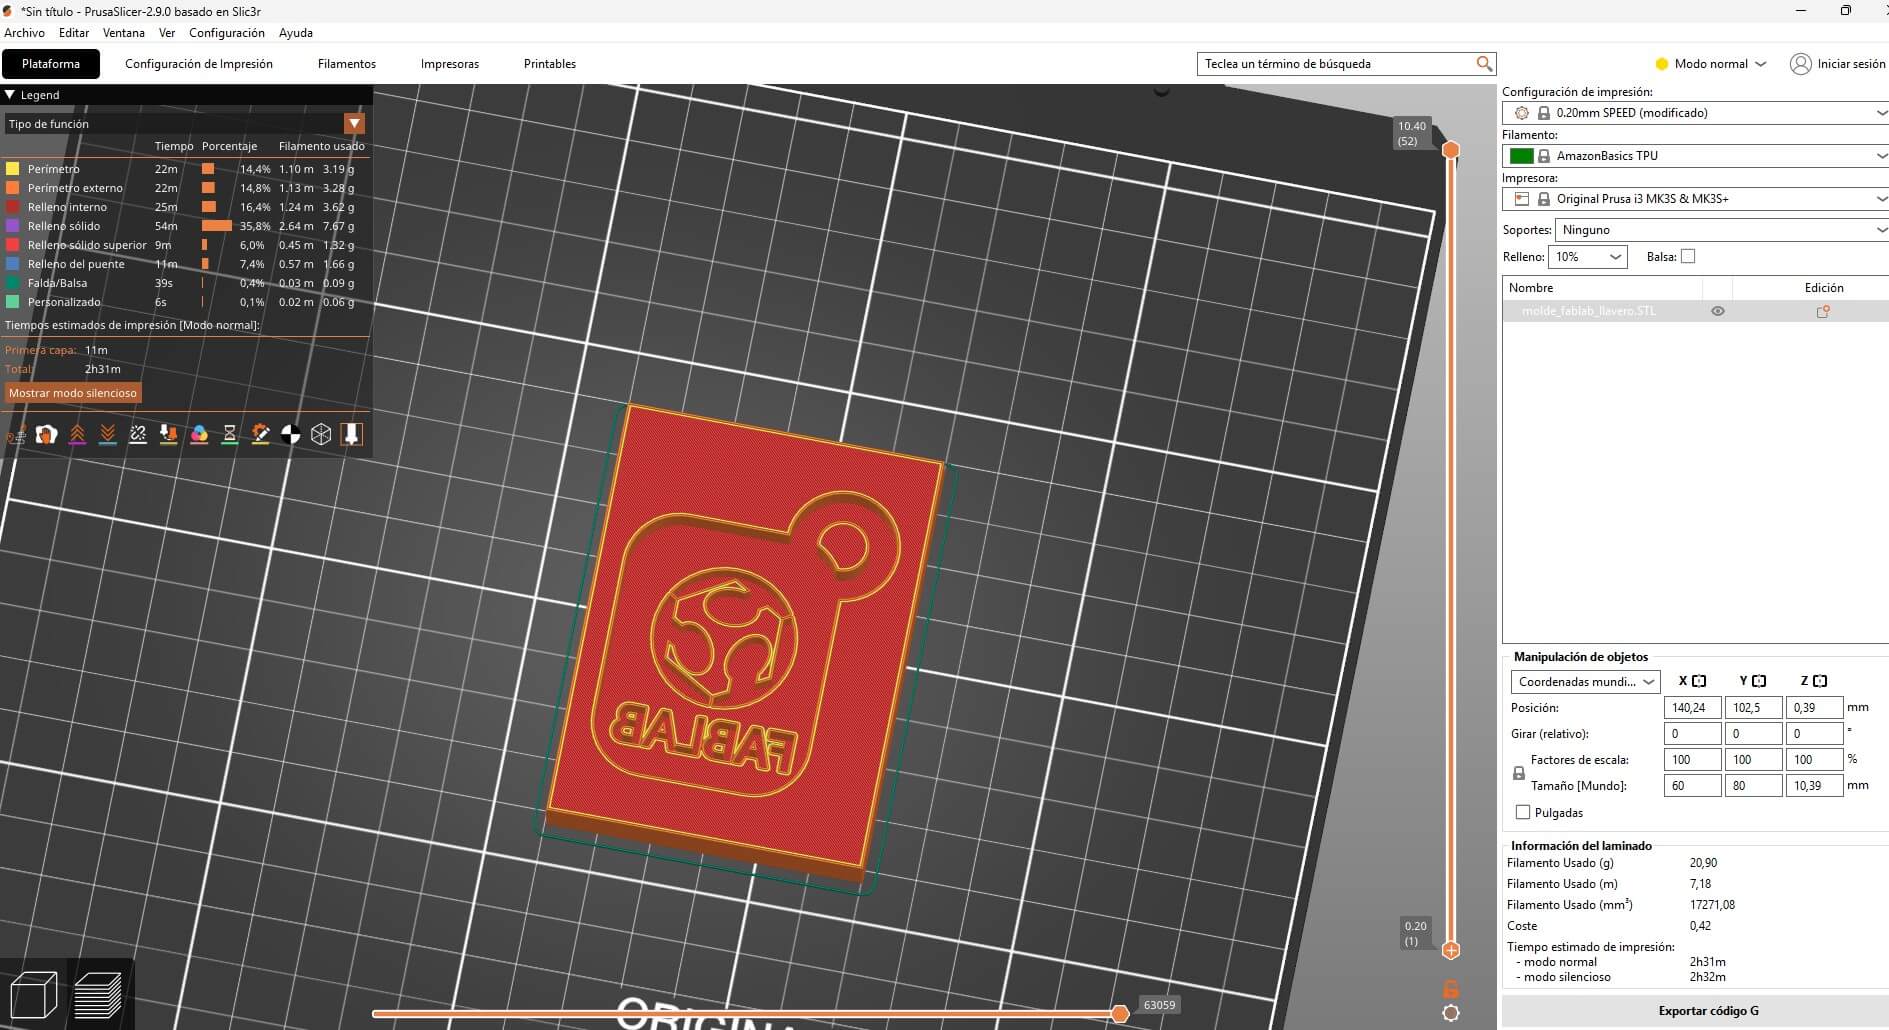Click Exportar código G button

[1708, 1011]
